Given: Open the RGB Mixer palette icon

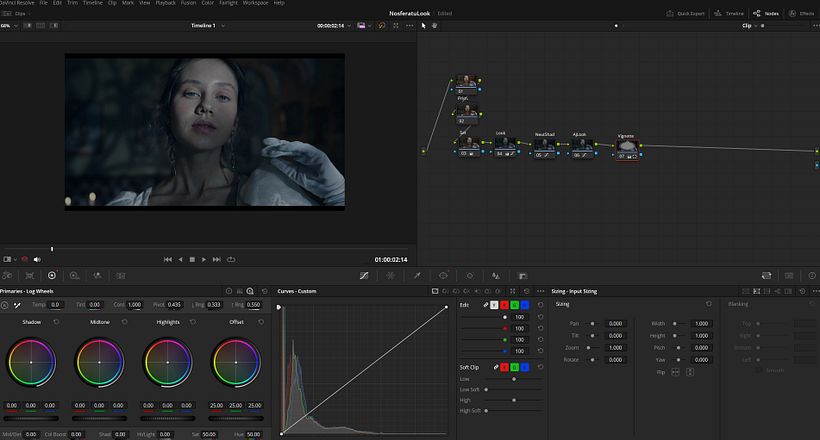Looking at the screenshot, I should pyautogui.click(x=97, y=276).
